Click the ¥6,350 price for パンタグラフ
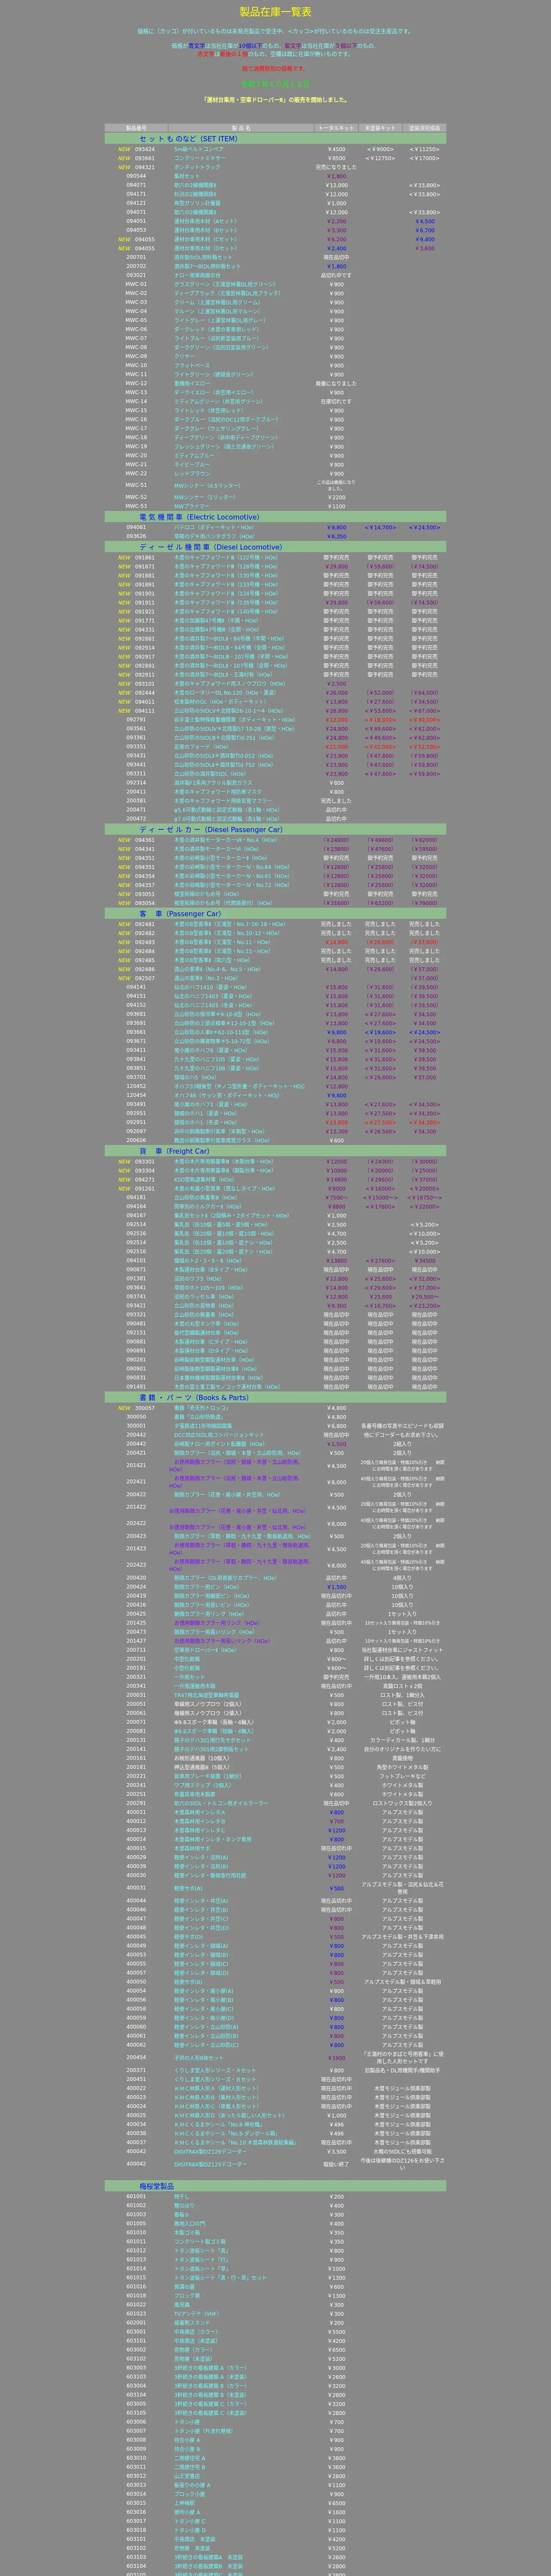Screen dimensions: 551x2576 click(x=336, y=536)
